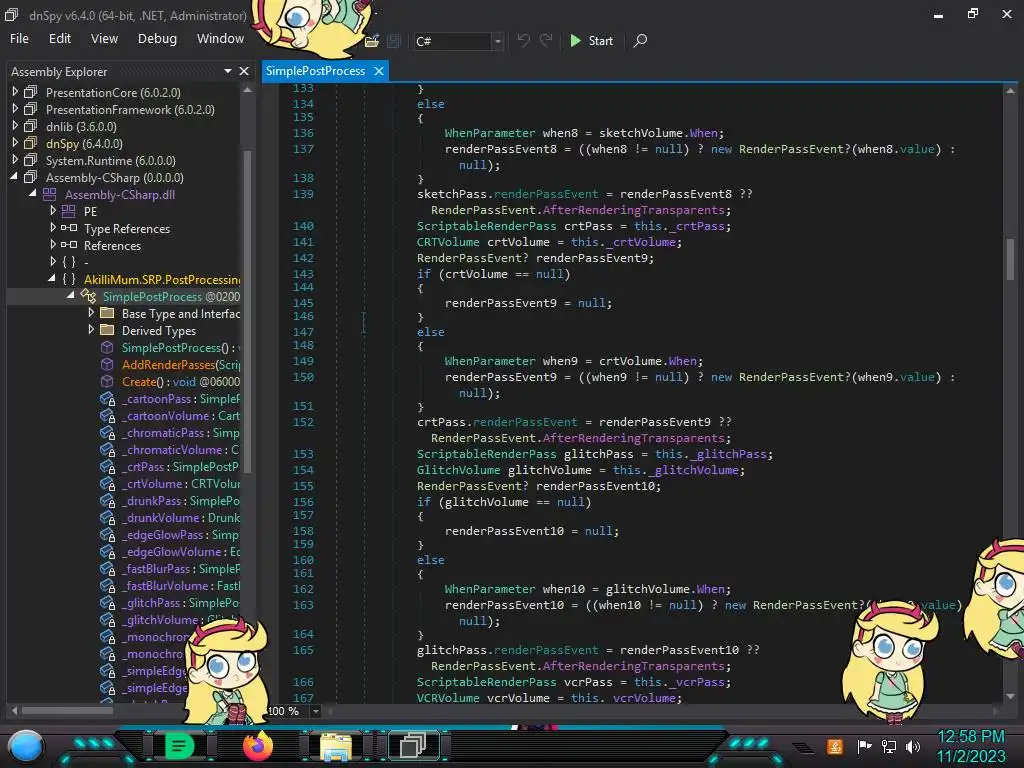This screenshot has height=768, width=1024.
Task: Collapse the Assembly-CSharp.dll module node
Action: point(32,194)
